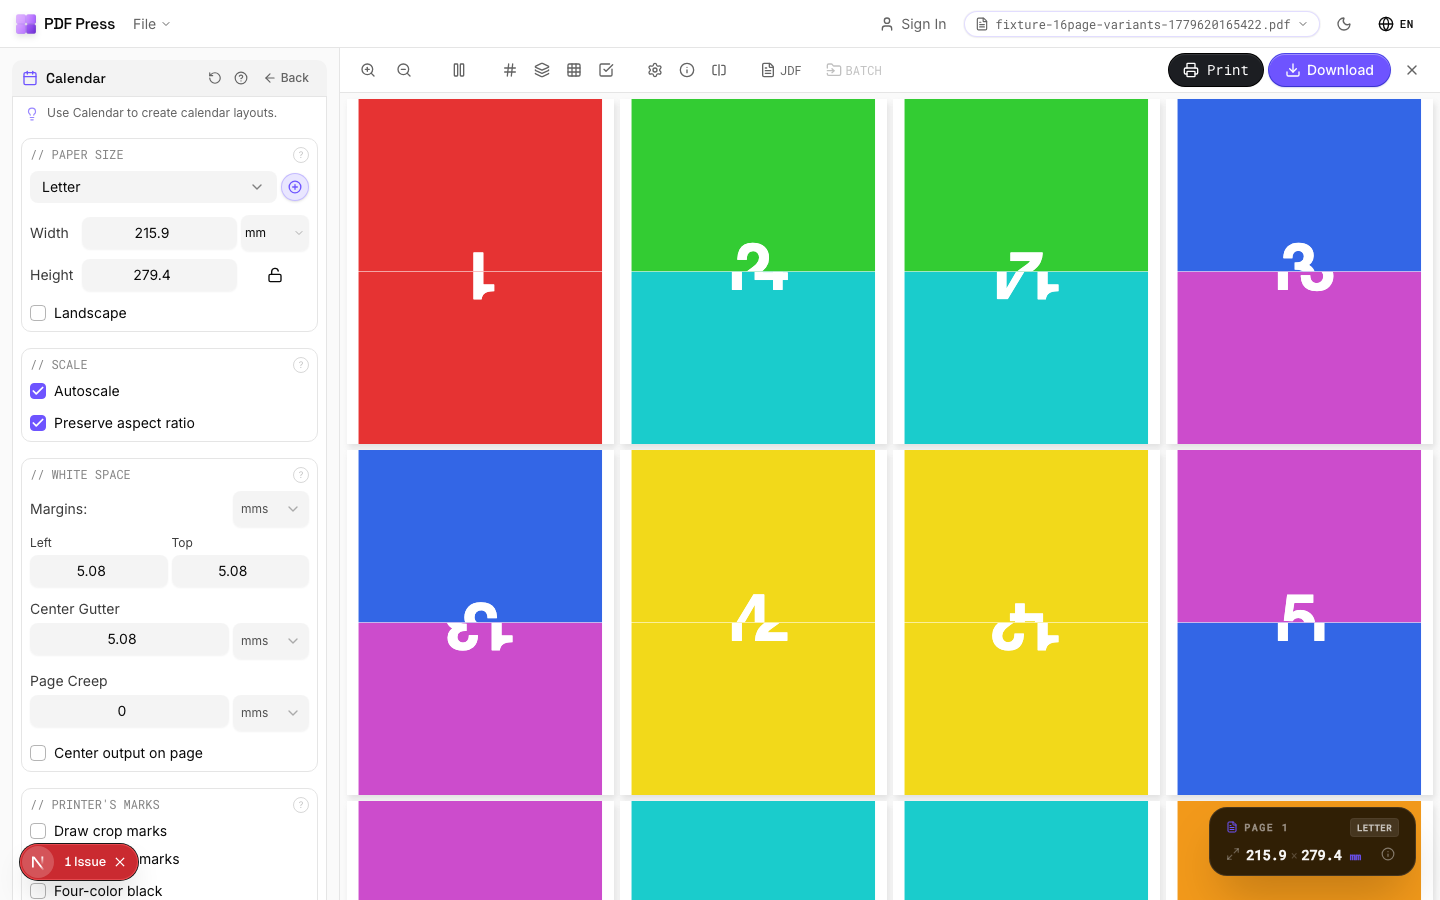Zoom out of the preview
This screenshot has width=1440, height=900.
pyautogui.click(x=404, y=70)
